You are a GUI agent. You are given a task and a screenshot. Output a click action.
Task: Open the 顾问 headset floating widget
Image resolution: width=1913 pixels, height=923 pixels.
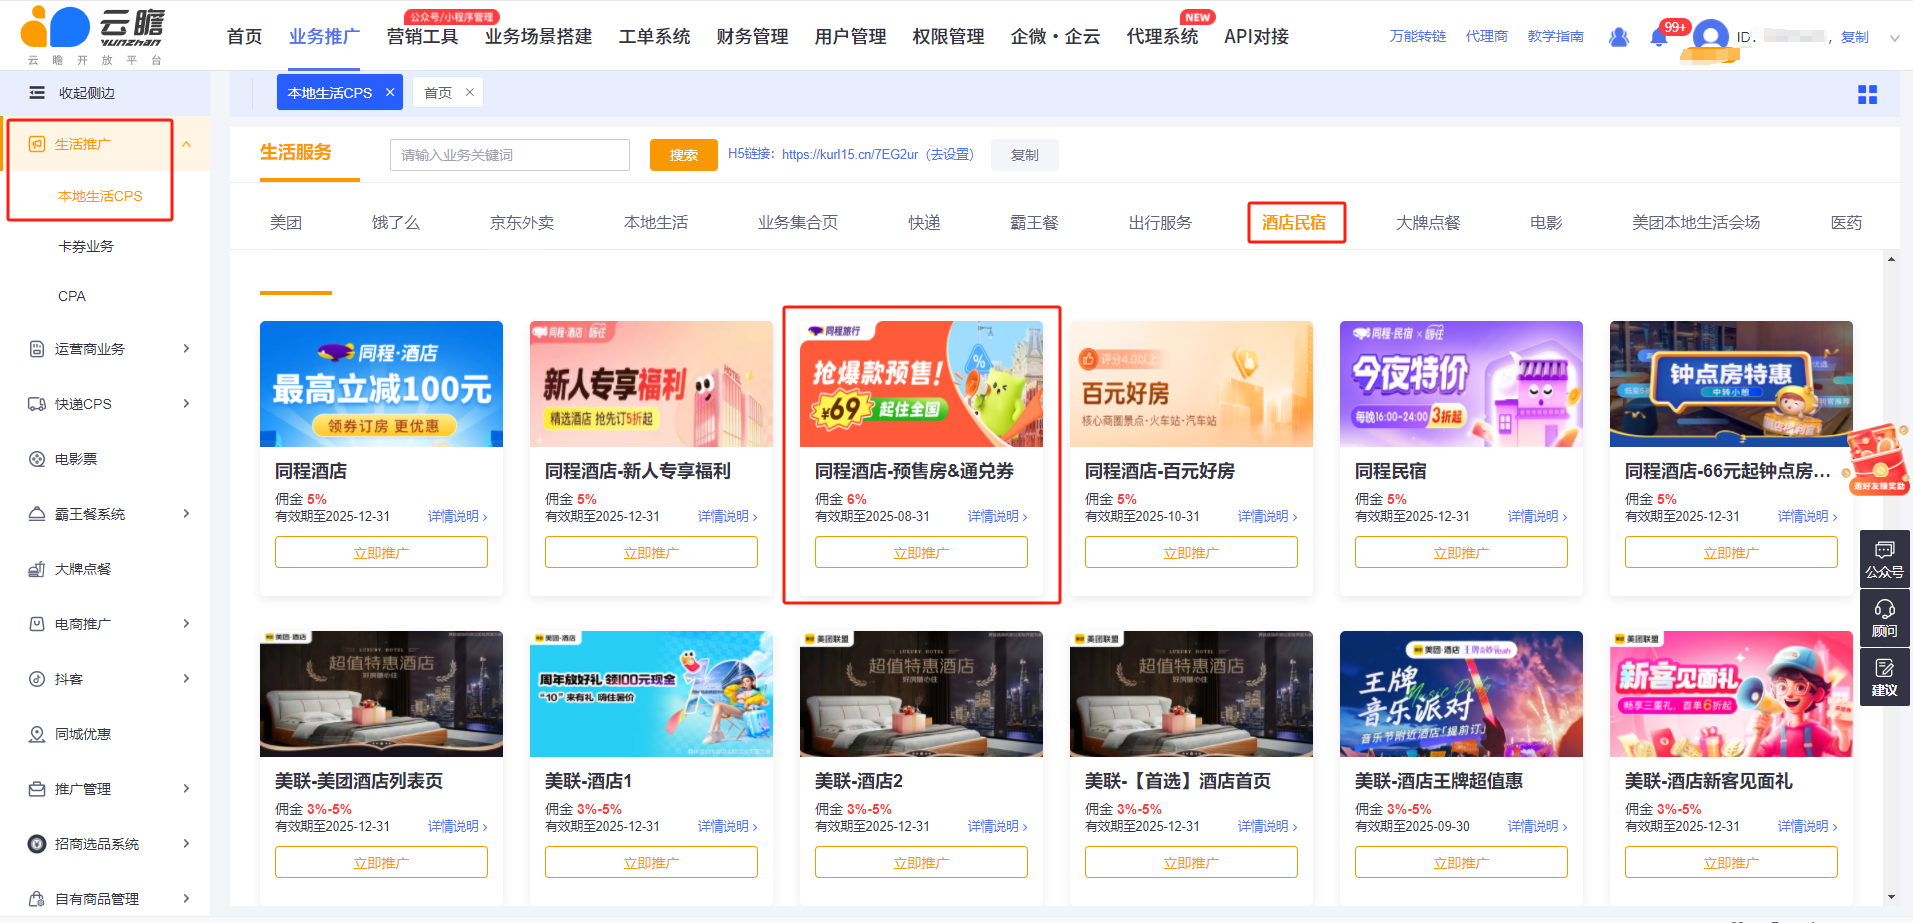click(x=1884, y=618)
